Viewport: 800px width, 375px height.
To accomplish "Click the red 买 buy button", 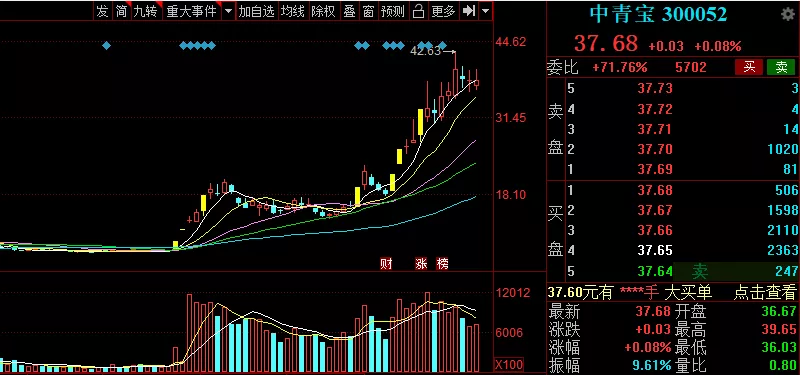I will coord(749,67).
